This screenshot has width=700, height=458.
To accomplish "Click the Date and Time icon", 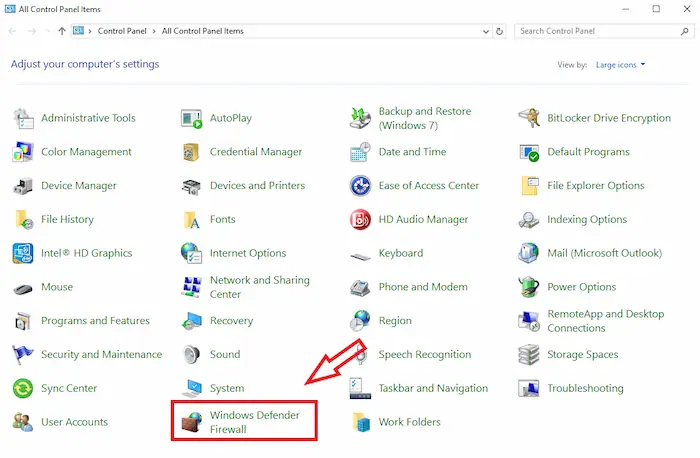I will (x=360, y=152).
